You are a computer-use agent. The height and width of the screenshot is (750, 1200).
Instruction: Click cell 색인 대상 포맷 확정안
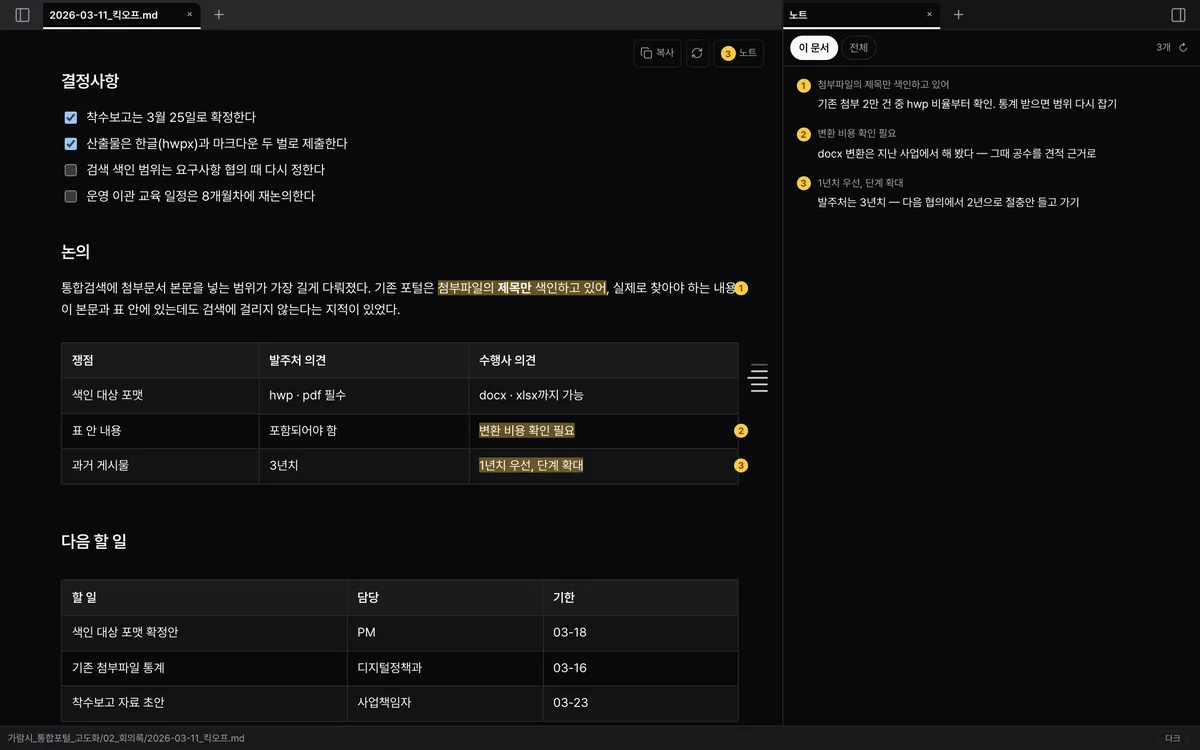(x=204, y=633)
